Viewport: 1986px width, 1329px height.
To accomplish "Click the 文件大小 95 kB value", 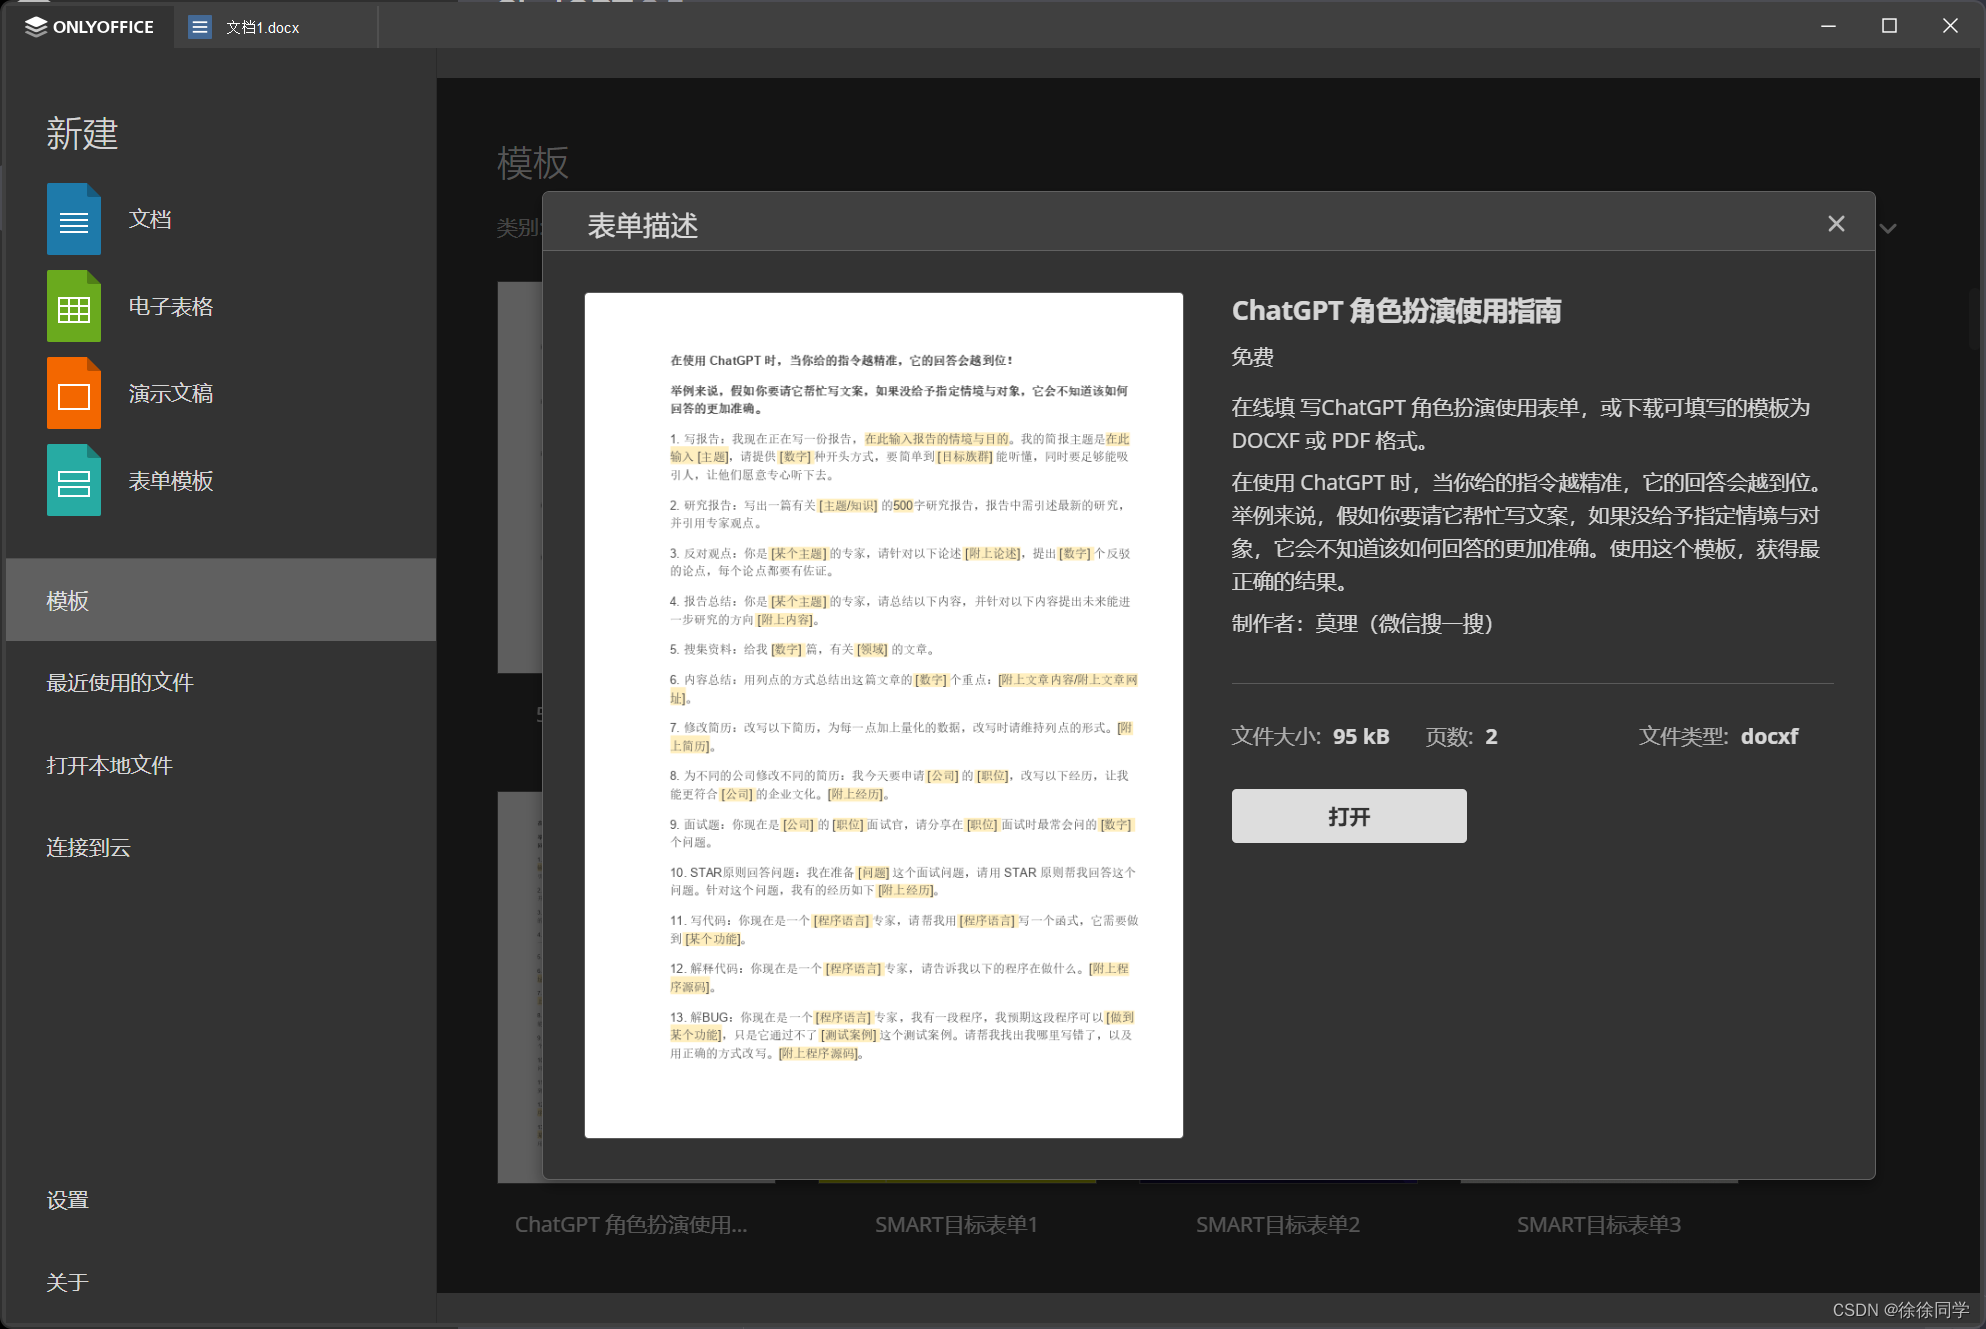I will [x=1361, y=736].
